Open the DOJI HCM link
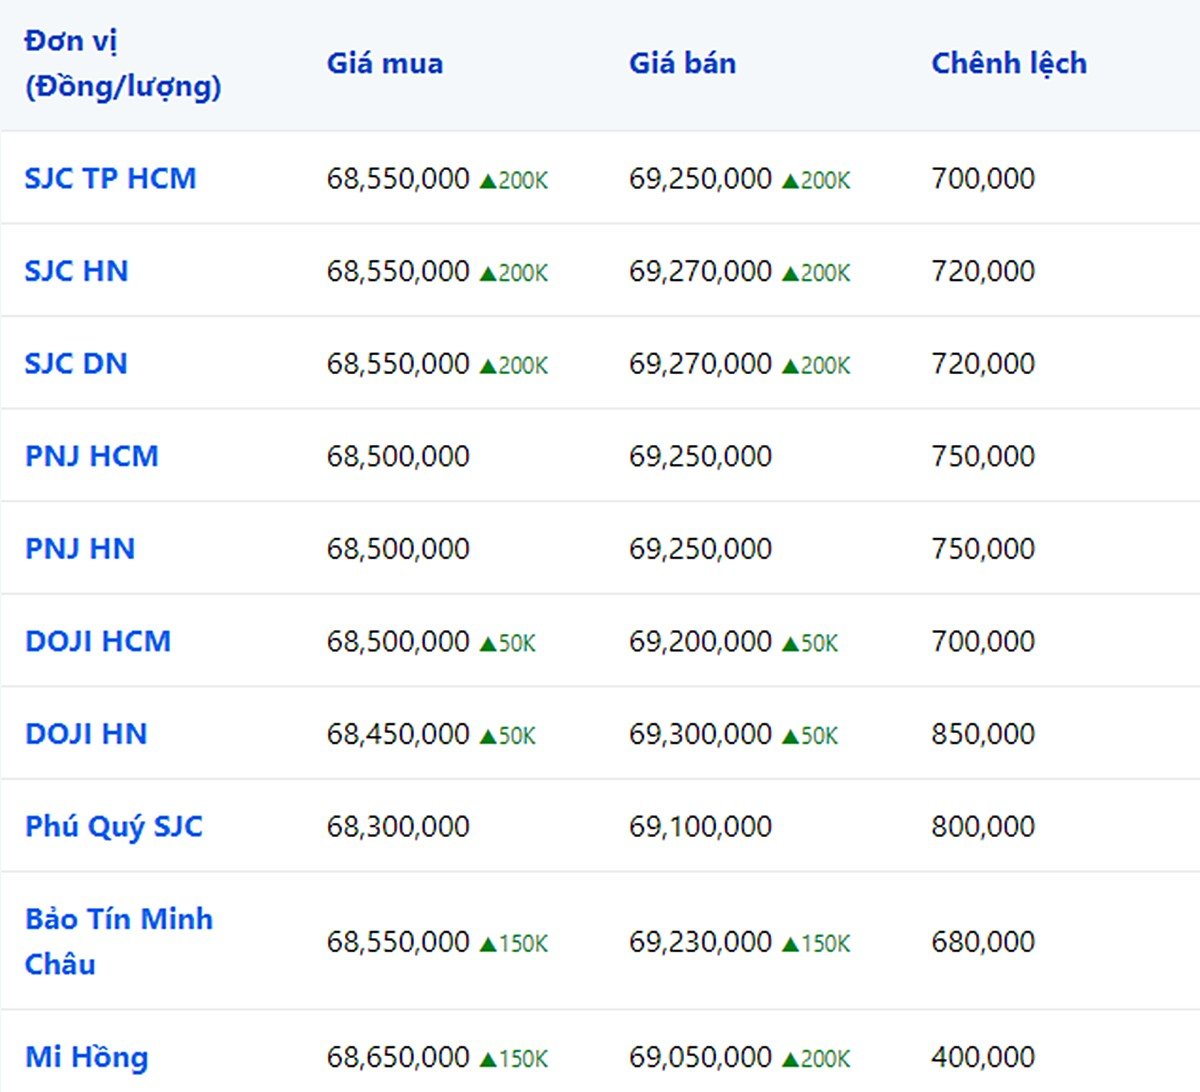Screen dimensions: 1200x1092 [x=98, y=641]
